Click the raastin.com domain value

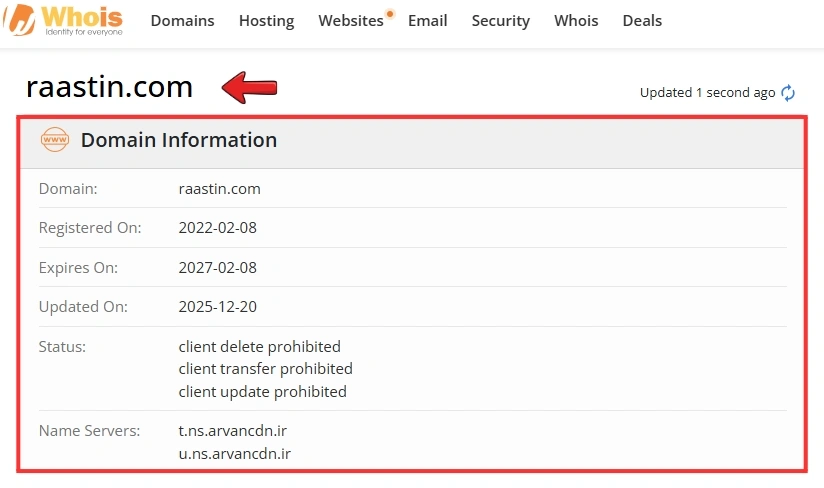tap(220, 189)
